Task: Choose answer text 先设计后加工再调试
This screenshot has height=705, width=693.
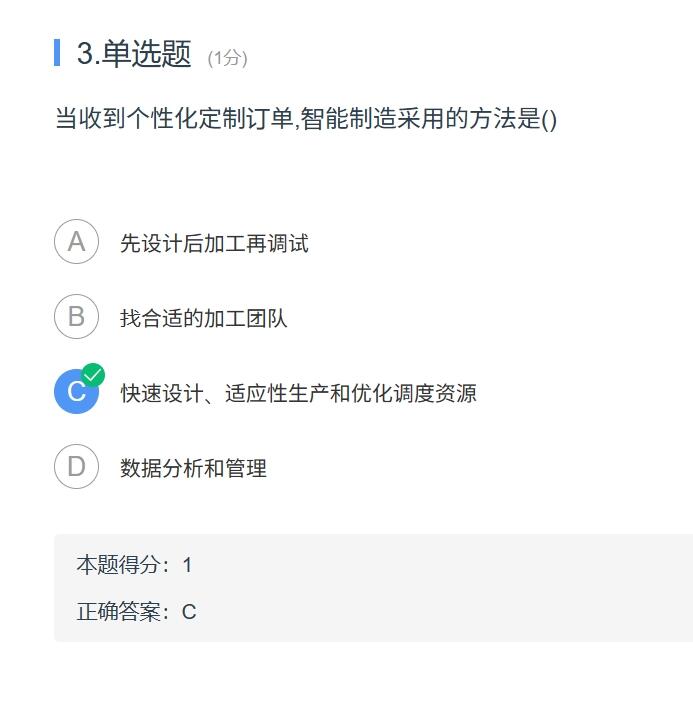Action: [x=215, y=243]
